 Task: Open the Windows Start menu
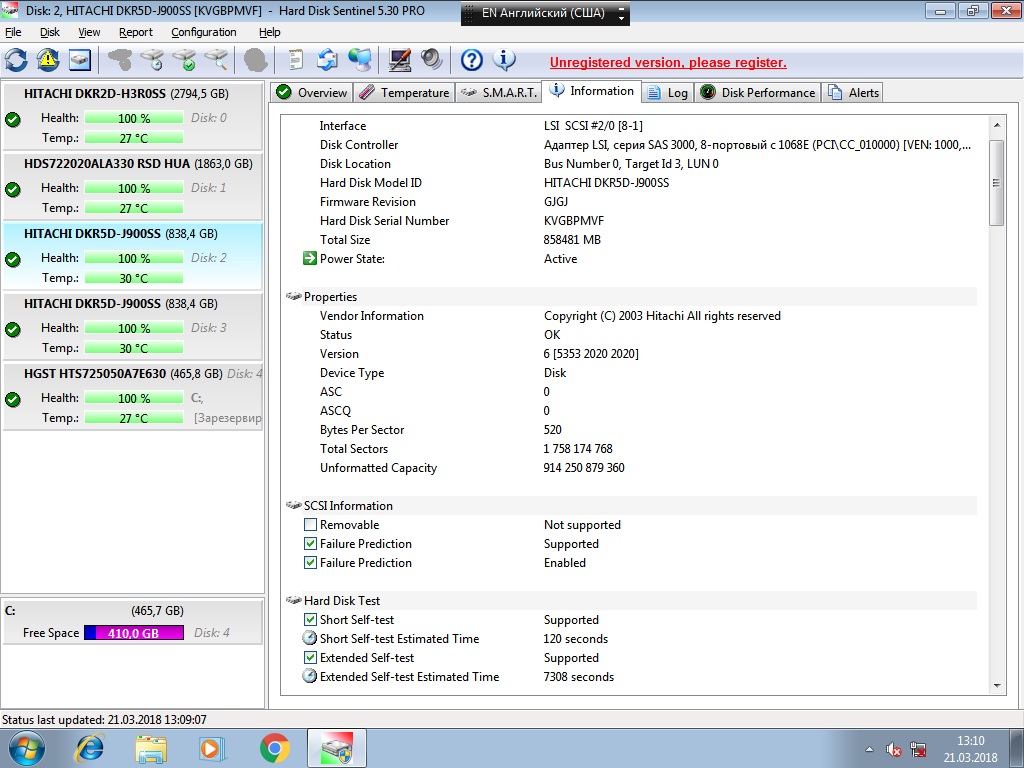coord(27,748)
